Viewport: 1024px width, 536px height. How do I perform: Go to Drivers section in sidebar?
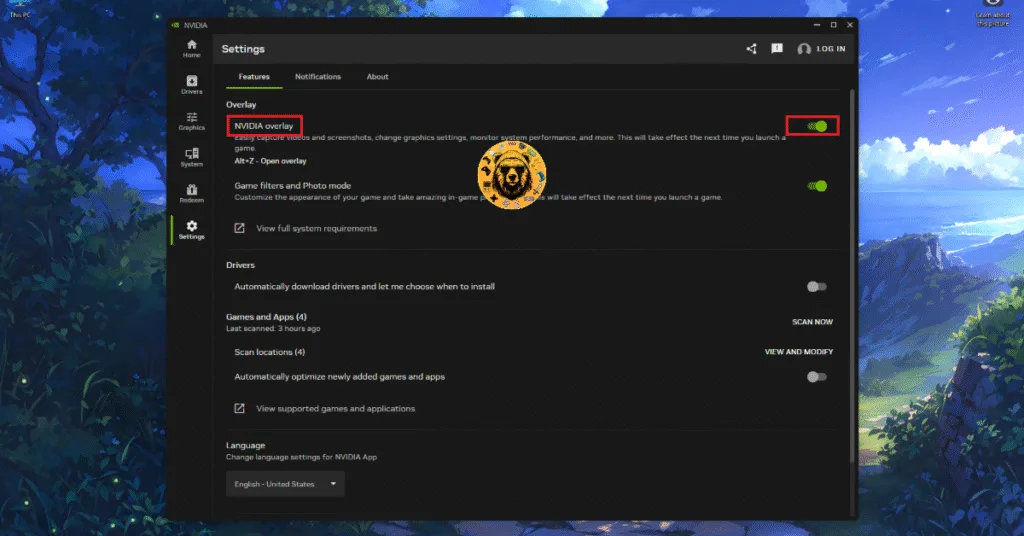191,85
